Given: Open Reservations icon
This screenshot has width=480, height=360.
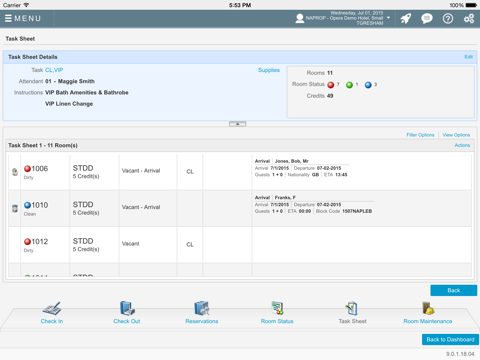Looking at the screenshot, I should (202, 308).
